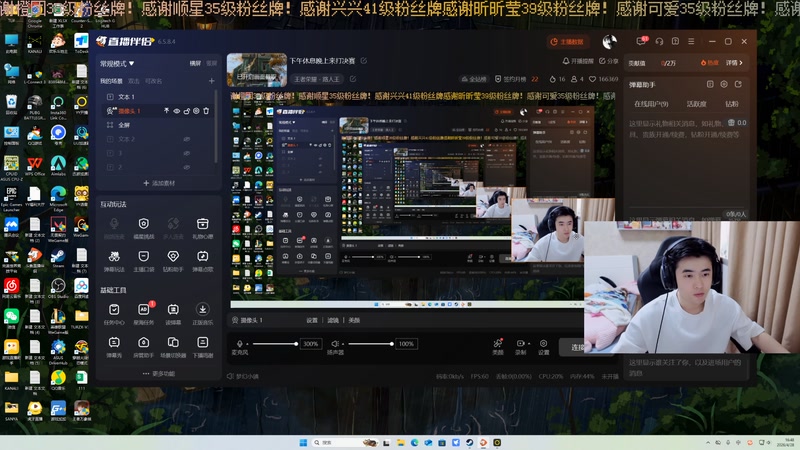Edit the stream title pencil icon
This screenshot has height=450, width=800.
tap(364, 61)
